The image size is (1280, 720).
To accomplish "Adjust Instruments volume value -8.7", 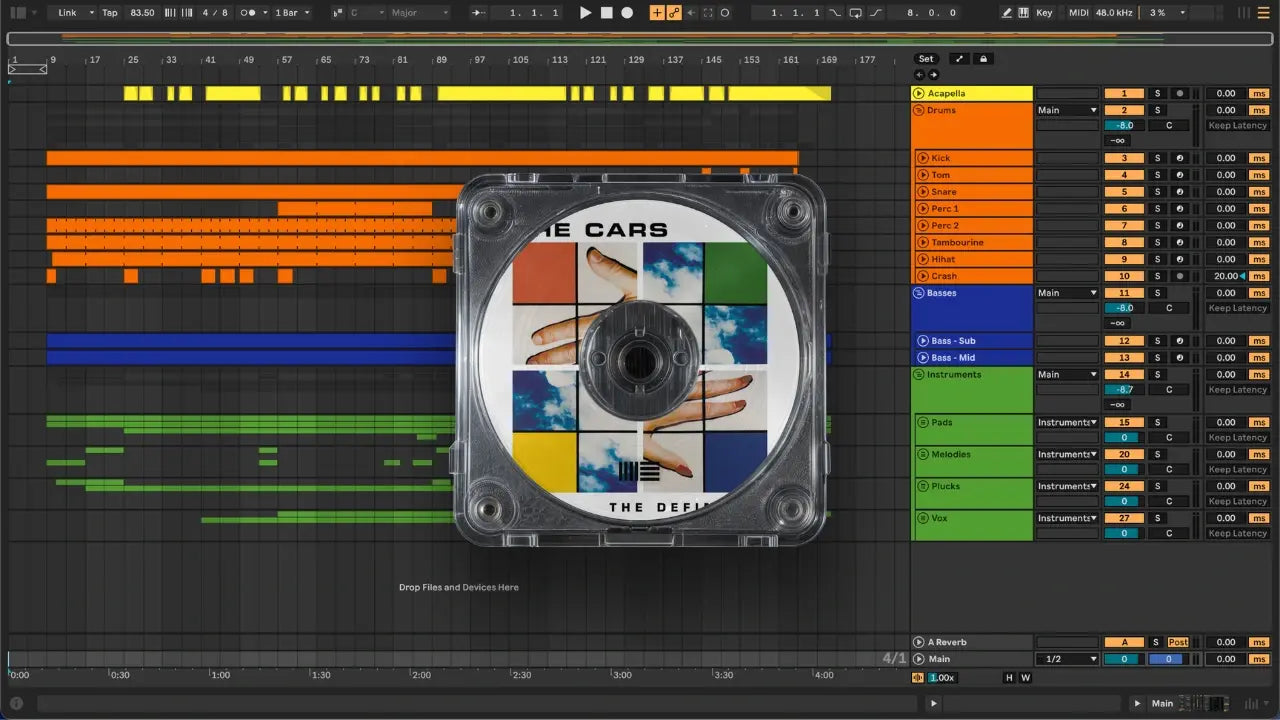I will point(1124,390).
